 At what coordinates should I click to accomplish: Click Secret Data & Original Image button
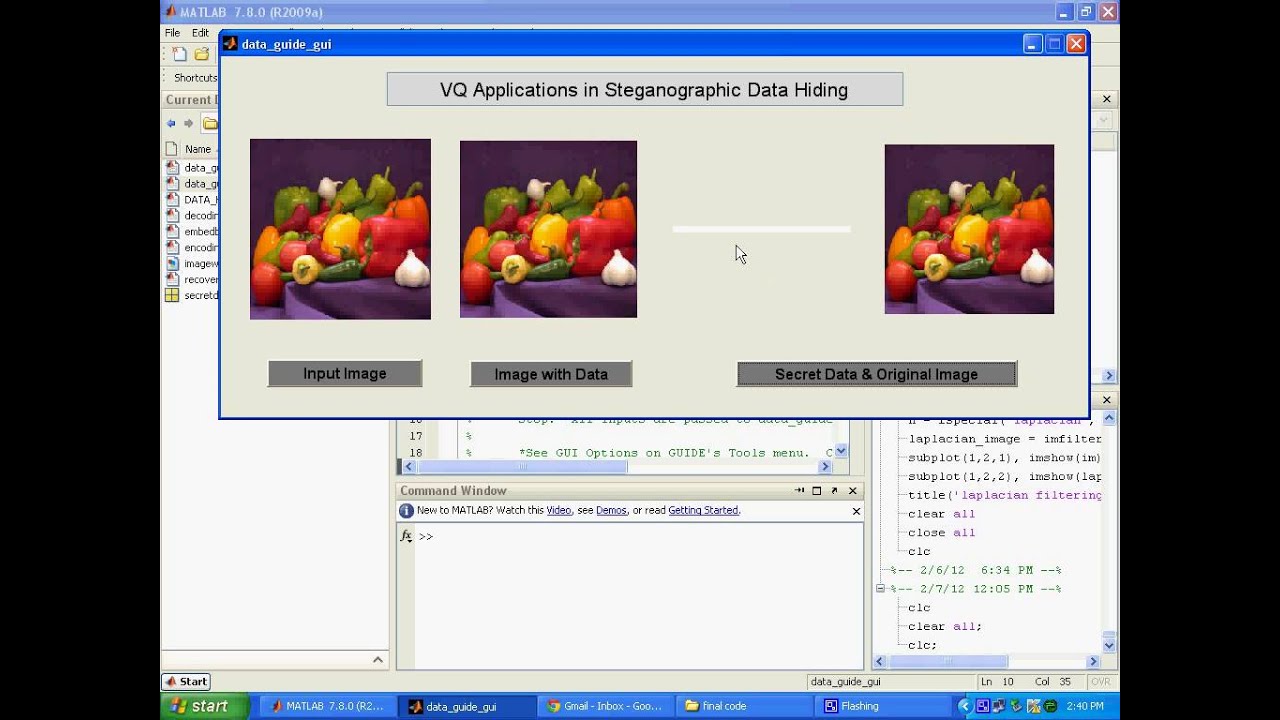[x=876, y=374]
